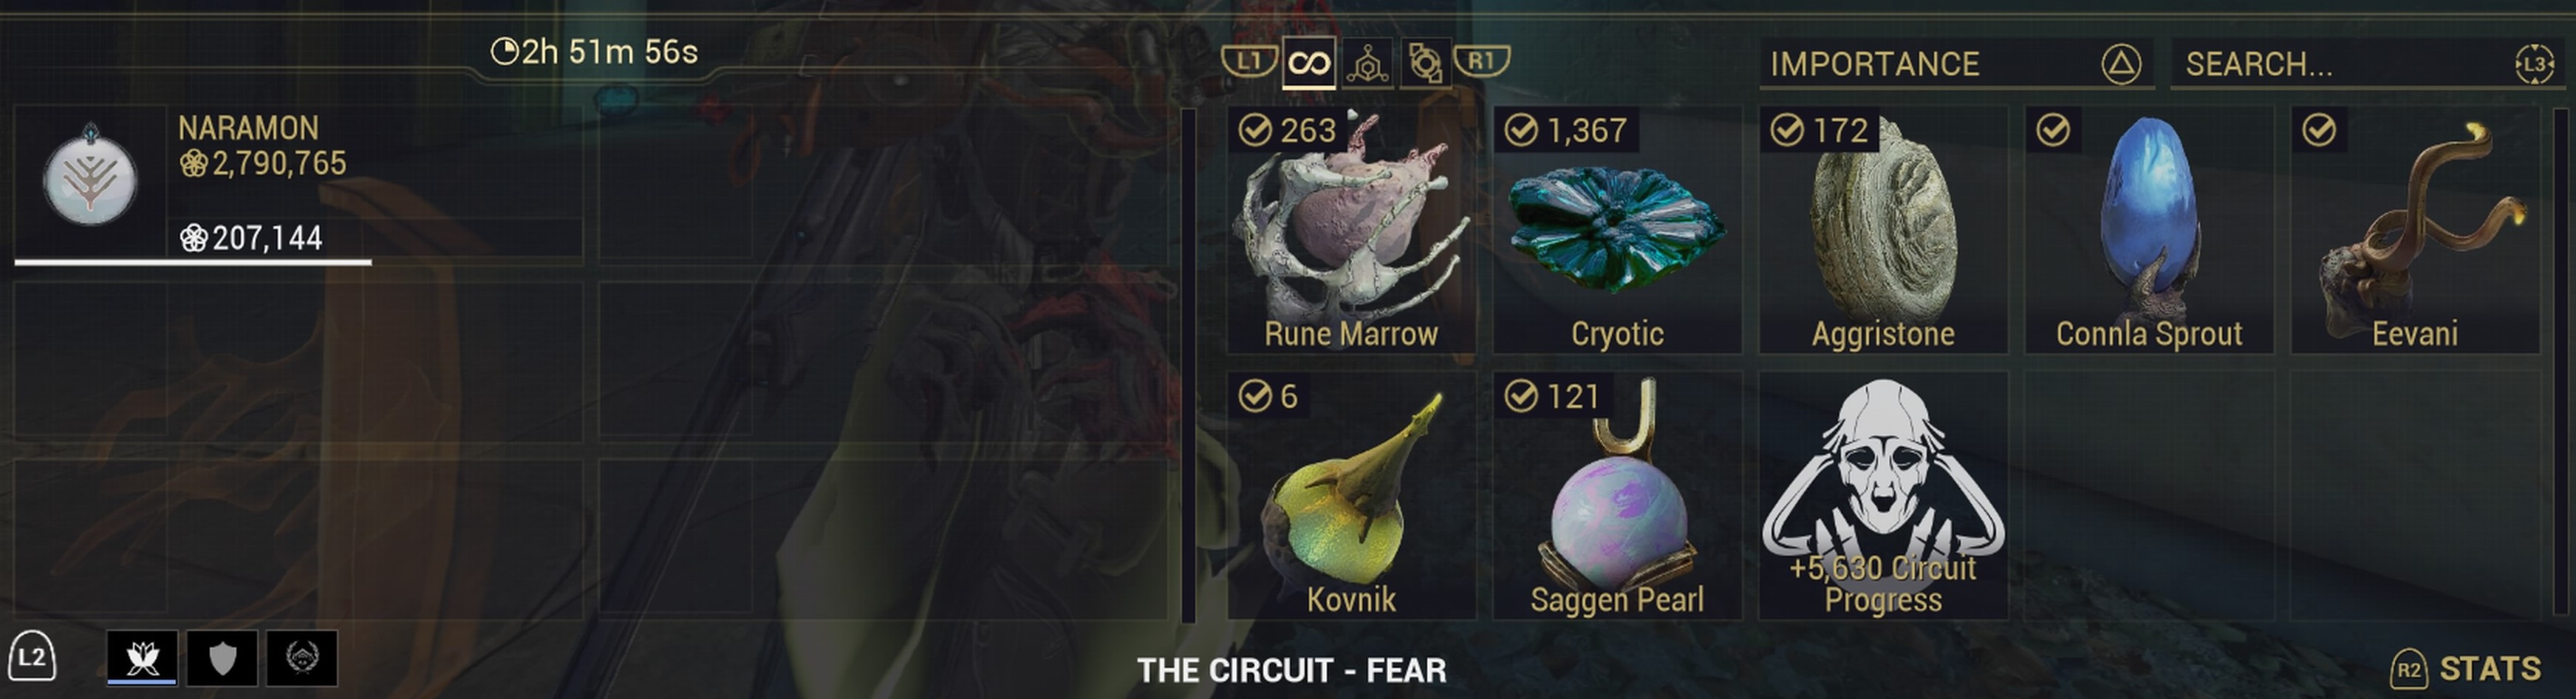Screen dimensions: 2576x699
Task: Select the infinity all-rewards filter tab
Action: tap(1309, 64)
